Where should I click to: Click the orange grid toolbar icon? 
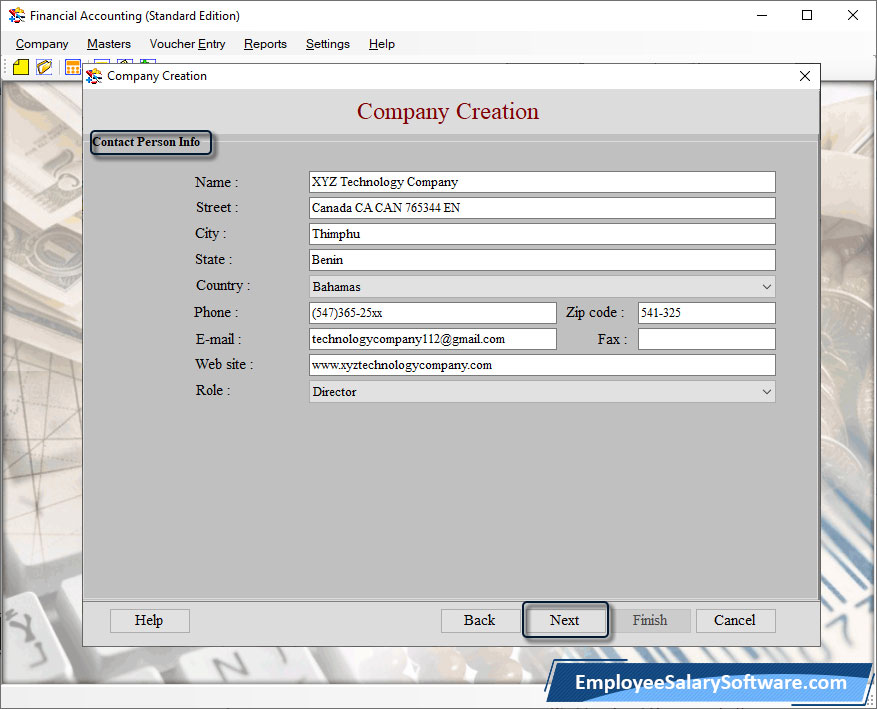[x=72, y=67]
